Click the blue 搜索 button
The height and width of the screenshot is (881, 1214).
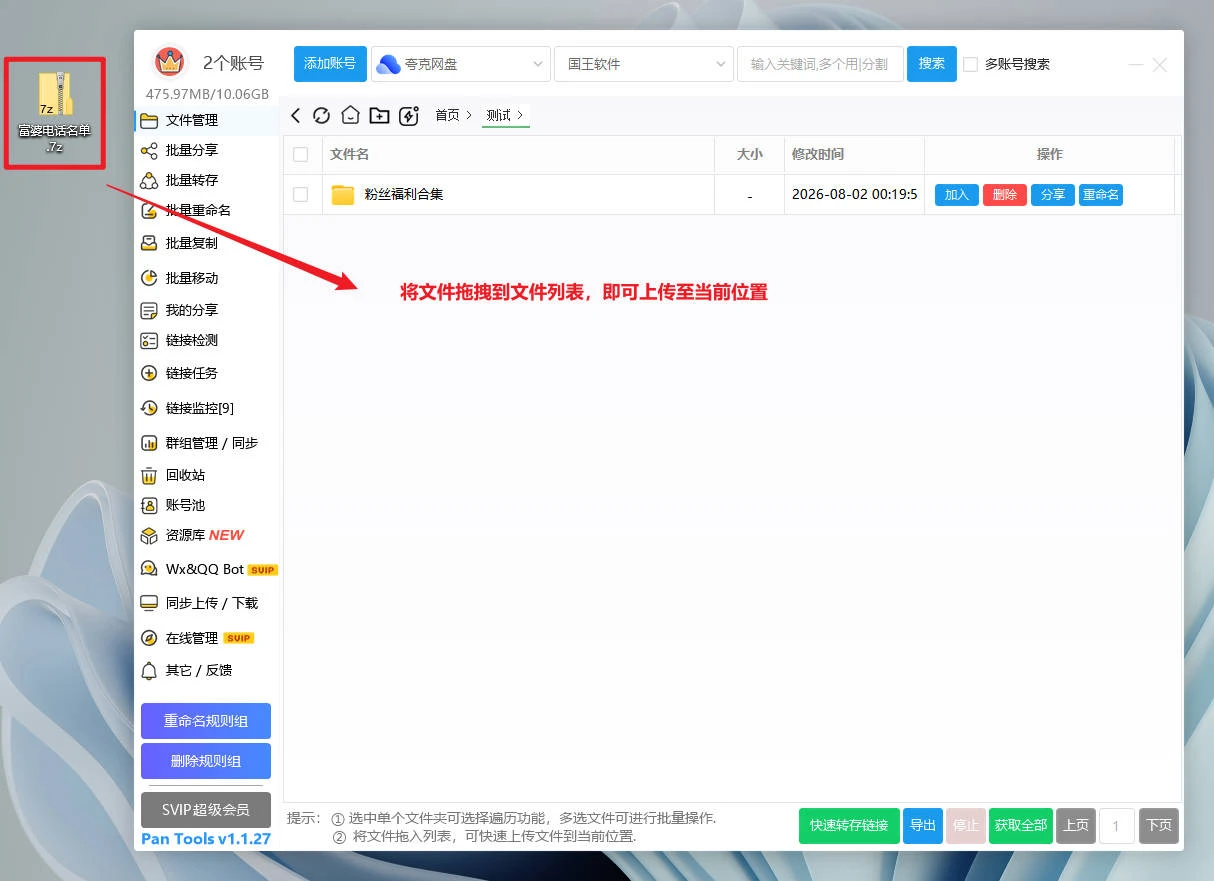click(932, 64)
